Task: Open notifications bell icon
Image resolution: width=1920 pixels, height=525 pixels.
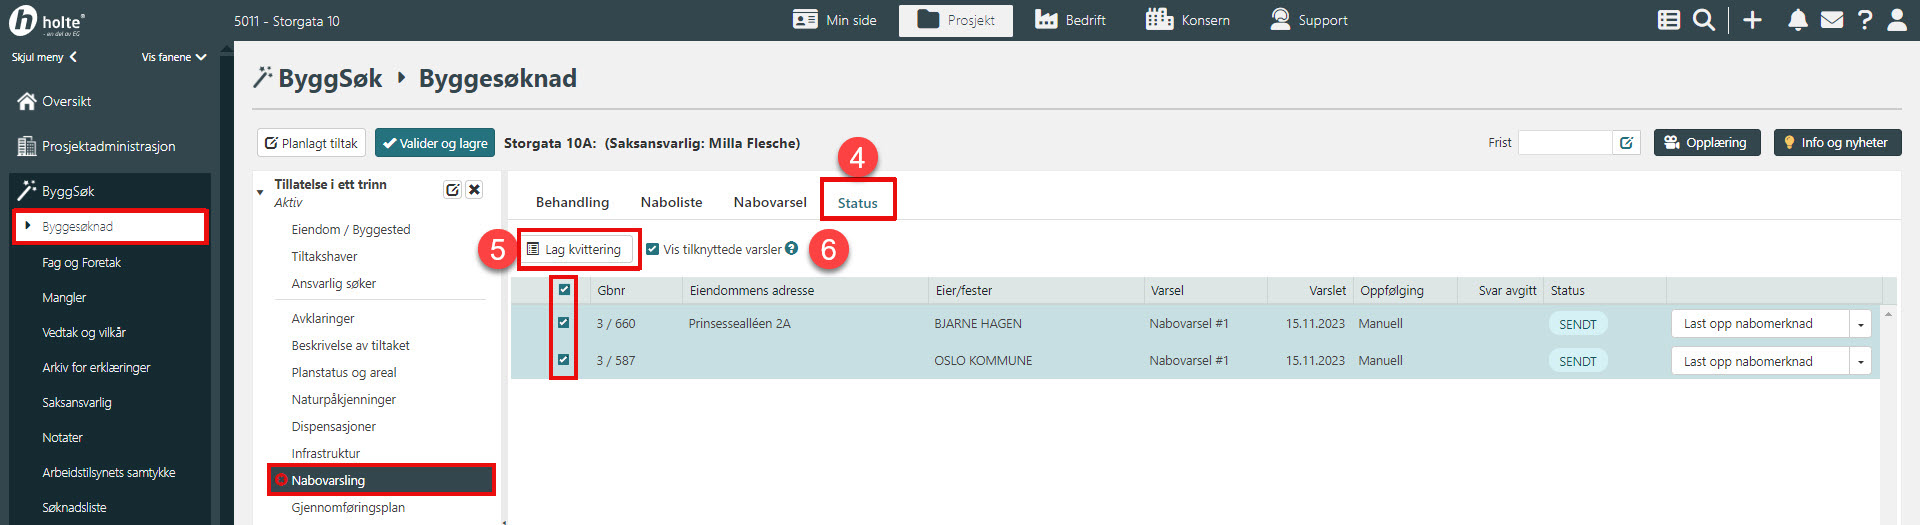Action: click(1797, 20)
